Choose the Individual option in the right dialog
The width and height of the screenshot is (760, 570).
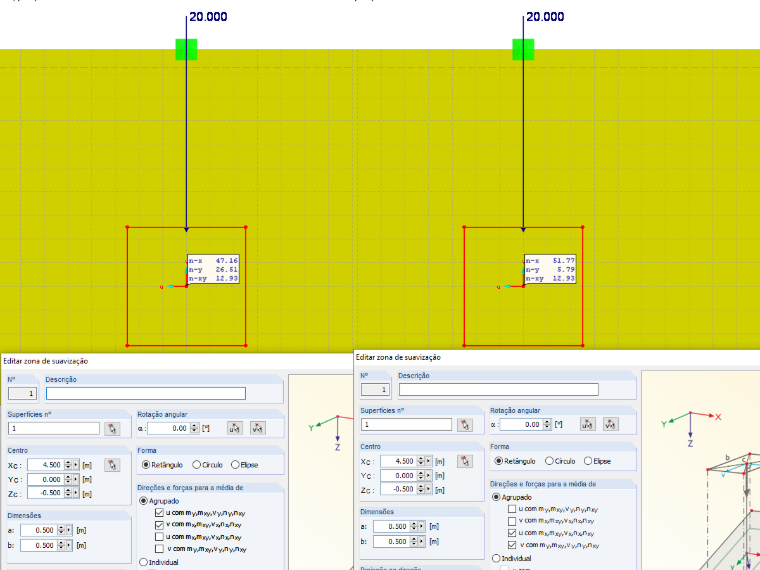[x=496, y=558]
